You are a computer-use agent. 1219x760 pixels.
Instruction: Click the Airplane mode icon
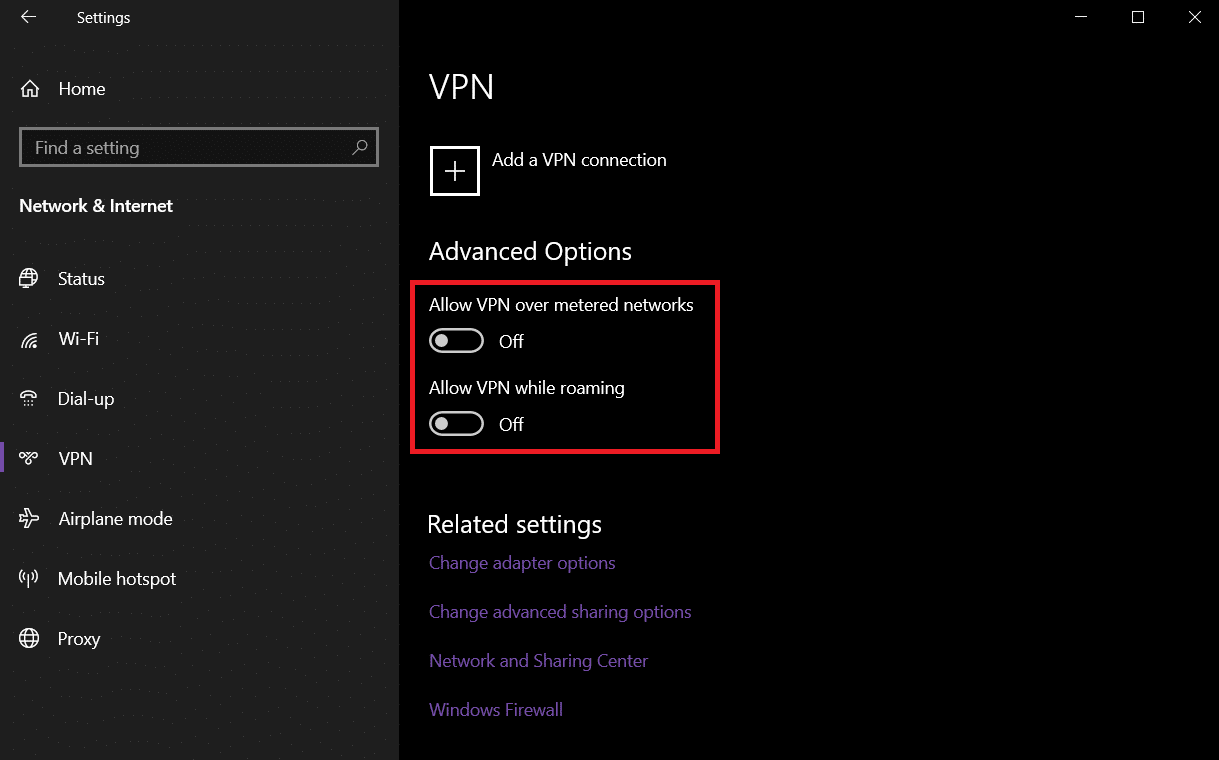pyautogui.click(x=29, y=519)
